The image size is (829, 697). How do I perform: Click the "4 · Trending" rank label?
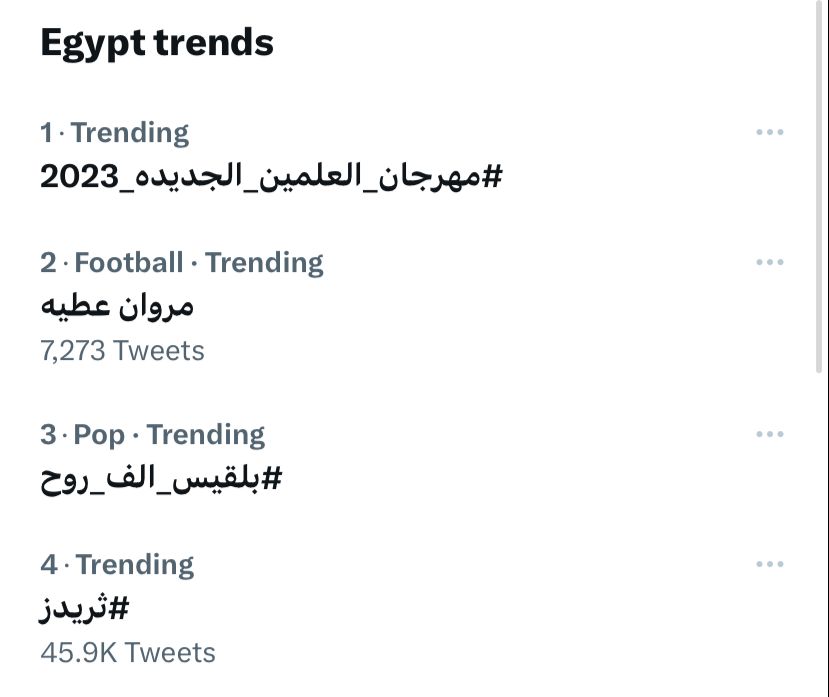click(x=117, y=564)
